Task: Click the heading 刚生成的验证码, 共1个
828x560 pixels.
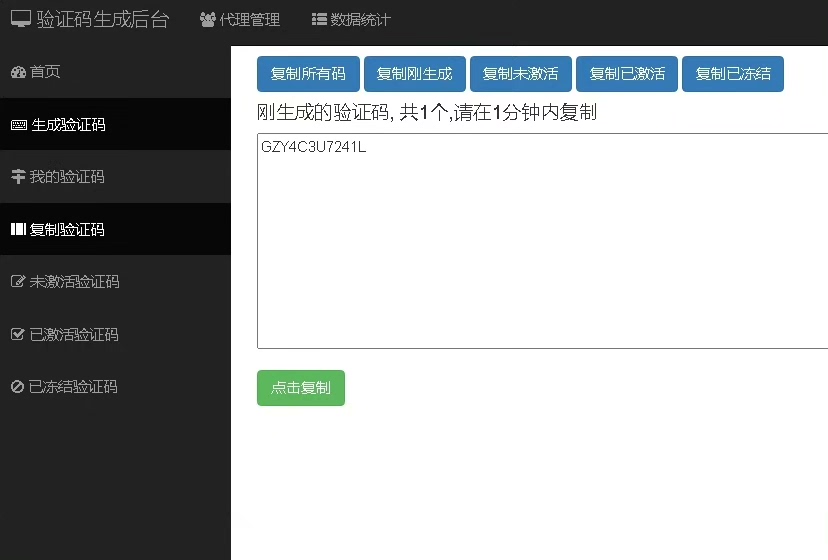Action: tap(352, 113)
